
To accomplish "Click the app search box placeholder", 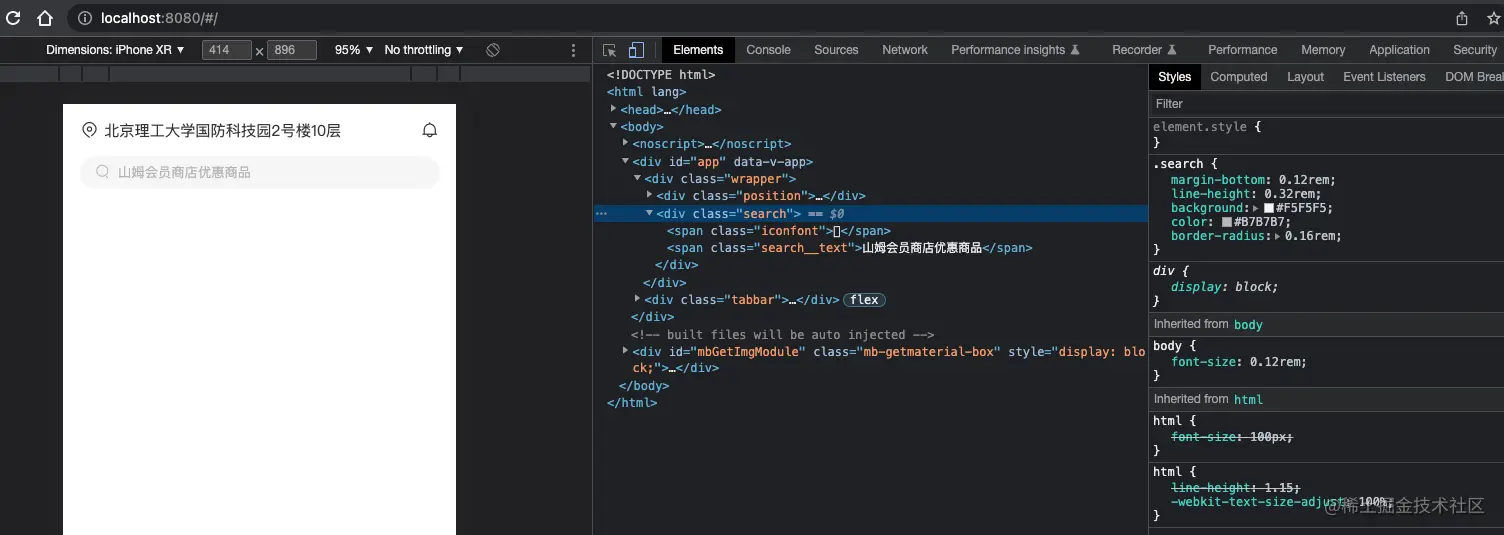I will (184, 172).
